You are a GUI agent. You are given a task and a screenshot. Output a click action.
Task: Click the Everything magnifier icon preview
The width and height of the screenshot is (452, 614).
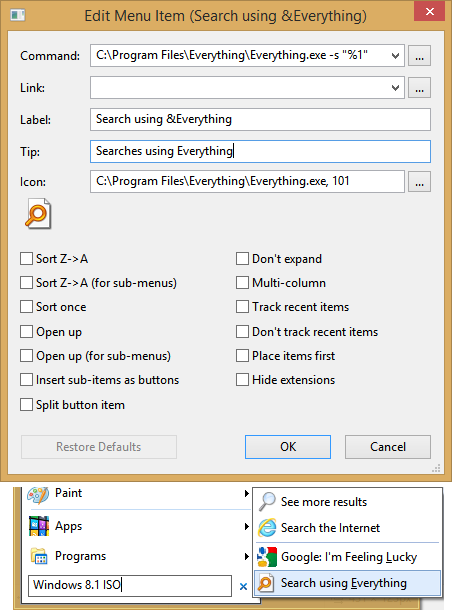[x=38, y=214]
